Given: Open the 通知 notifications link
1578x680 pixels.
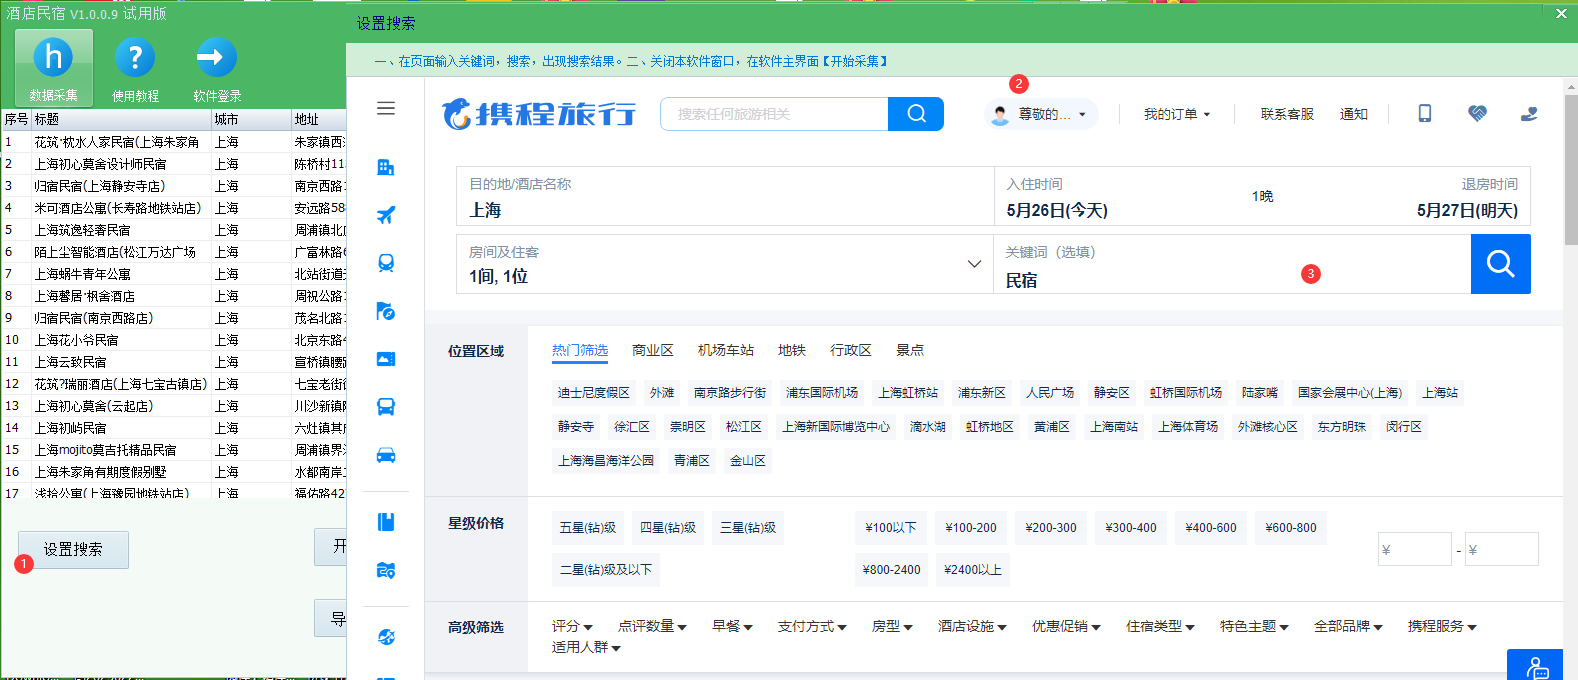Looking at the screenshot, I should pyautogui.click(x=1354, y=114).
